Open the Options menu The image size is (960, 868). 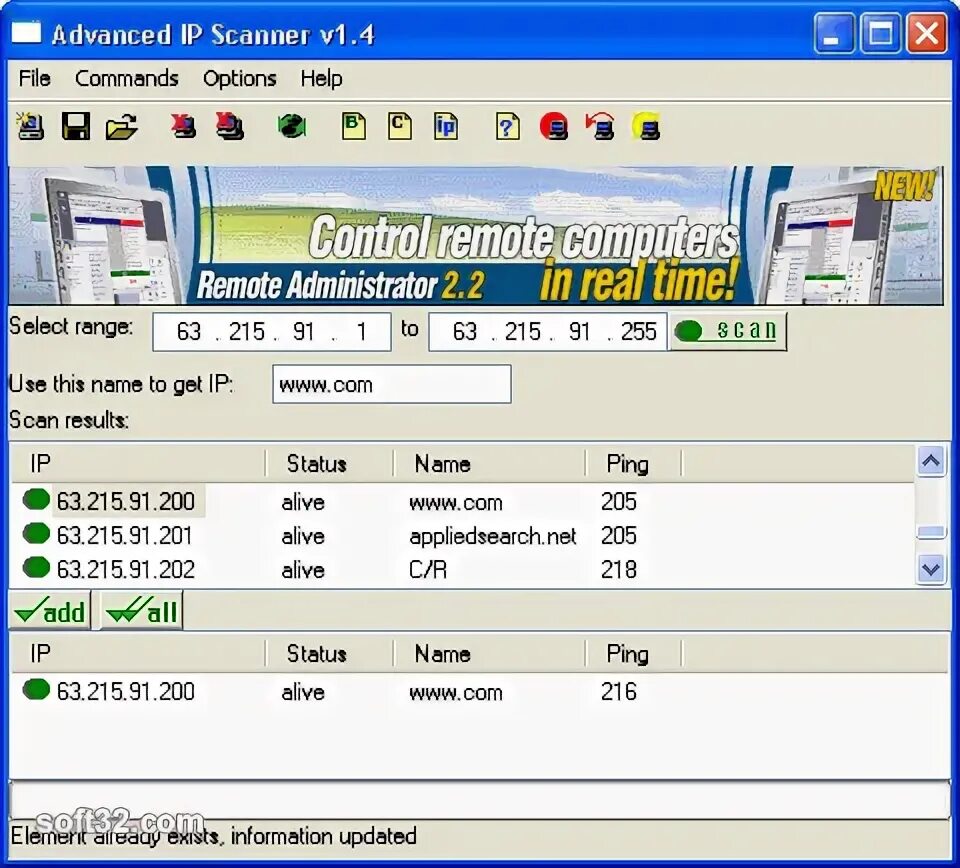tap(239, 78)
